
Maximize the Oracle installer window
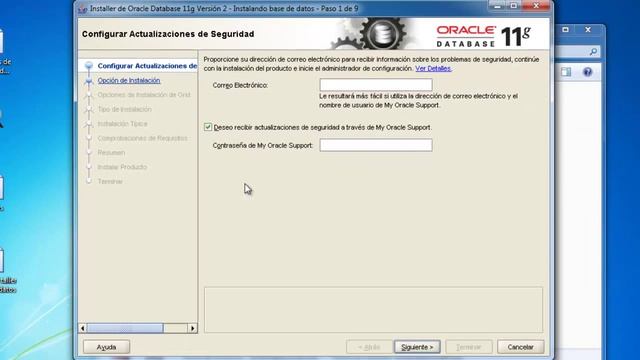pyautogui.click(x=513, y=6)
